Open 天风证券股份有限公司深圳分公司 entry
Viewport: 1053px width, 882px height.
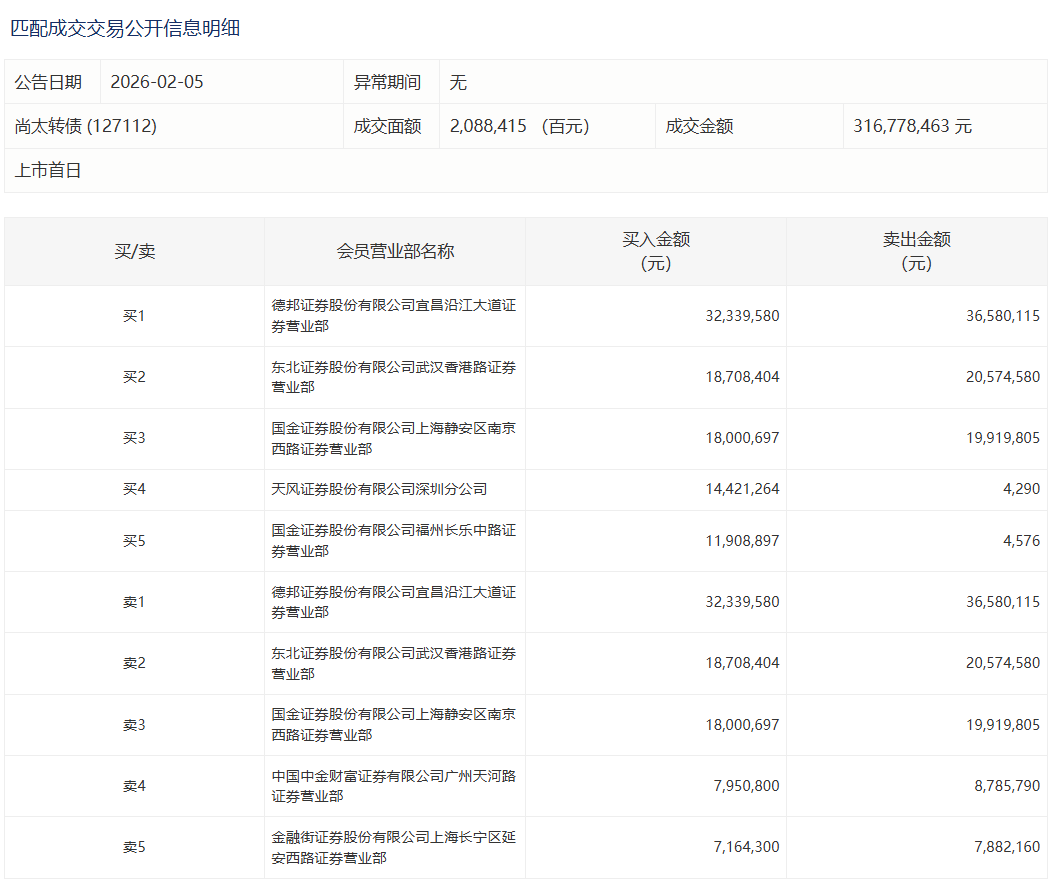pos(379,490)
